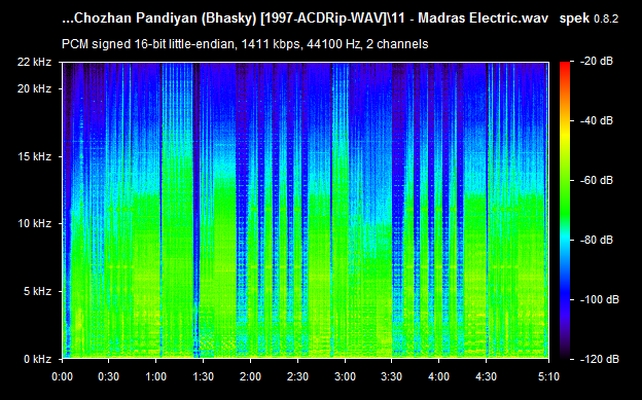Viewport: 642px width, 400px height.
Task: Click the 5:10 end time label
Action: click(x=548, y=376)
